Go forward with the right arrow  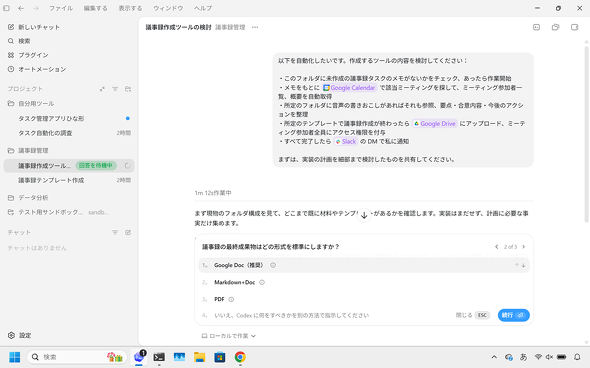[36, 8]
